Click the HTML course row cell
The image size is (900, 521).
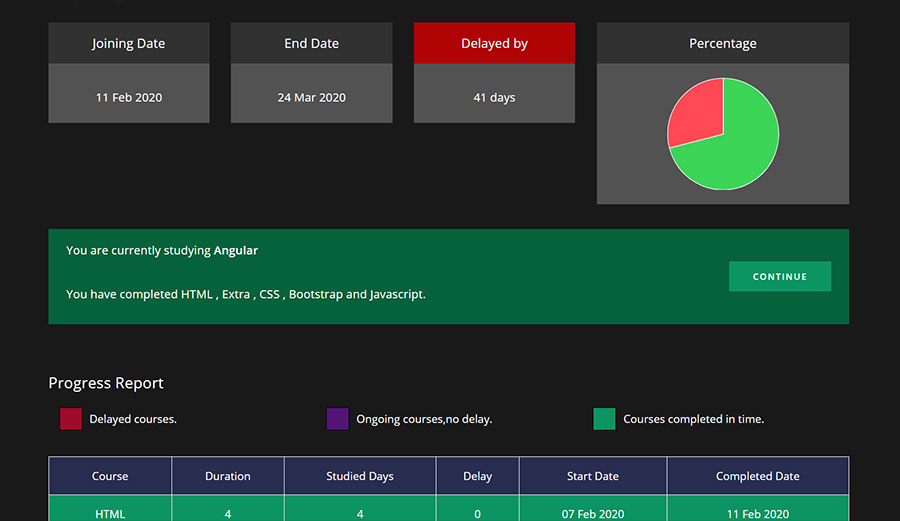[x=110, y=513]
